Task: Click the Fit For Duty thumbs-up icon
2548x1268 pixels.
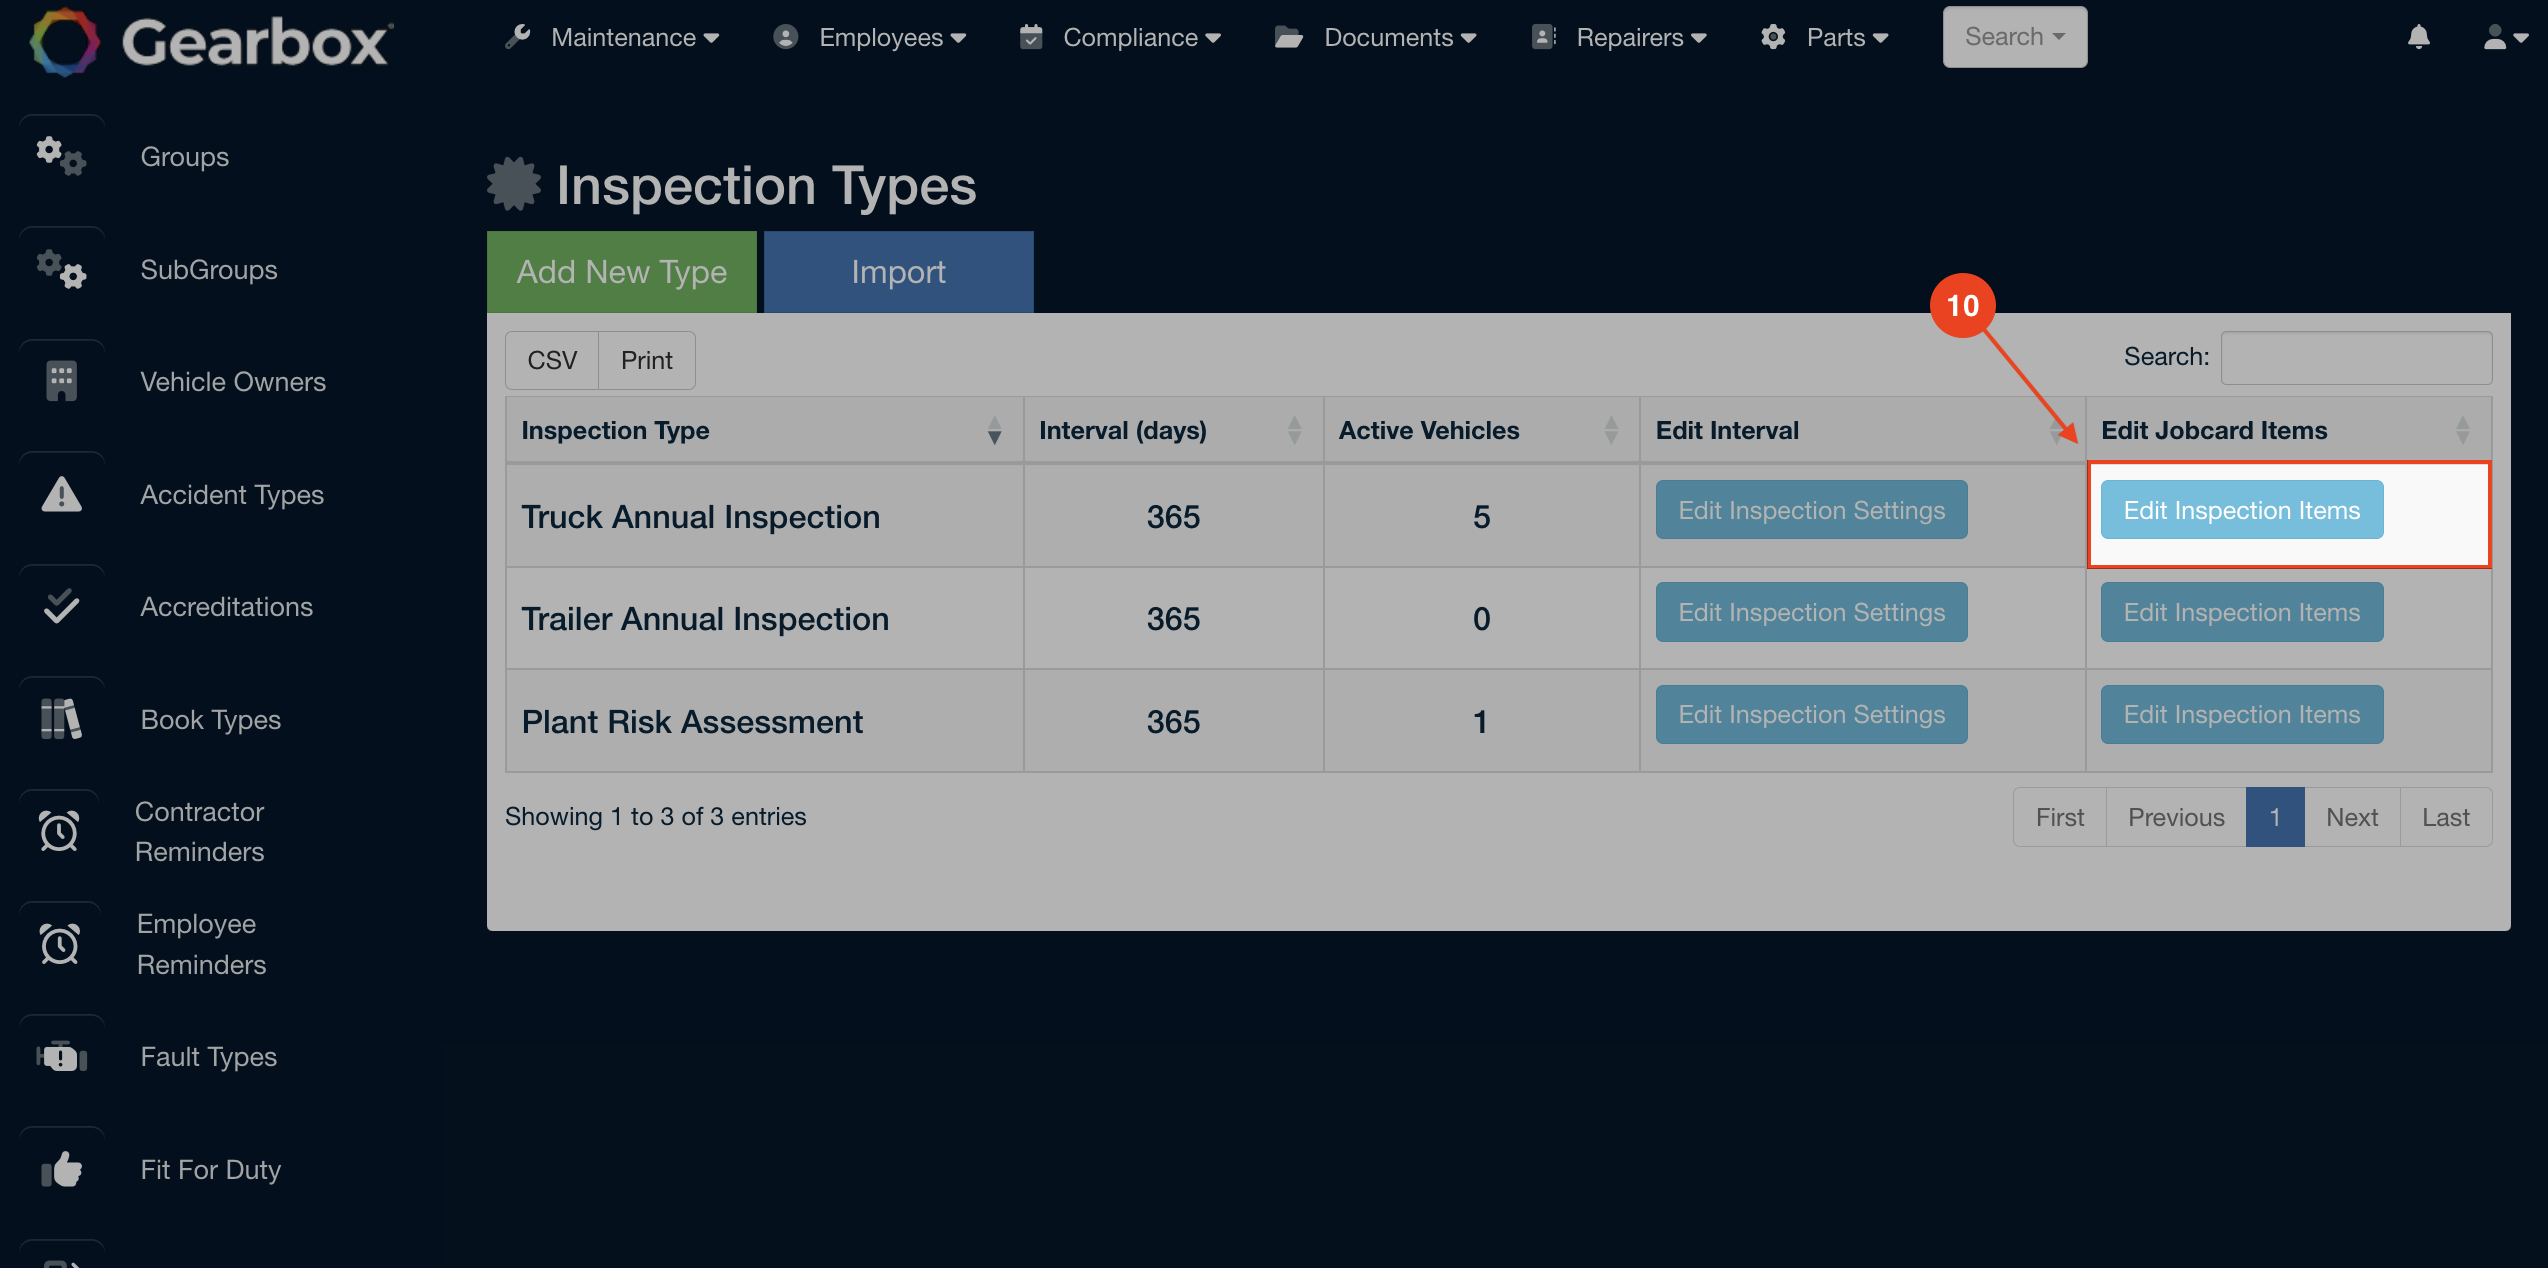Action: pyautogui.click(x=61, y=1169)
